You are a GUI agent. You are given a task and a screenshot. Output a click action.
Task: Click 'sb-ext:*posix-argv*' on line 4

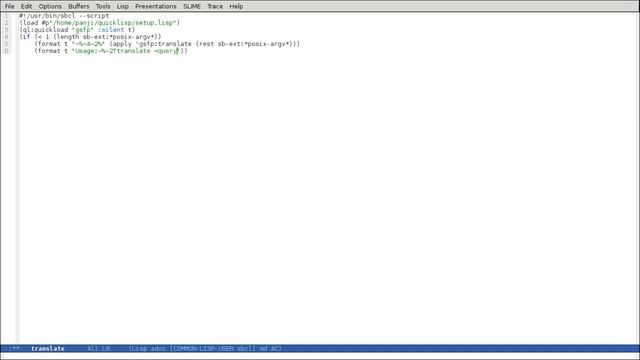click(x=120, y=37)
